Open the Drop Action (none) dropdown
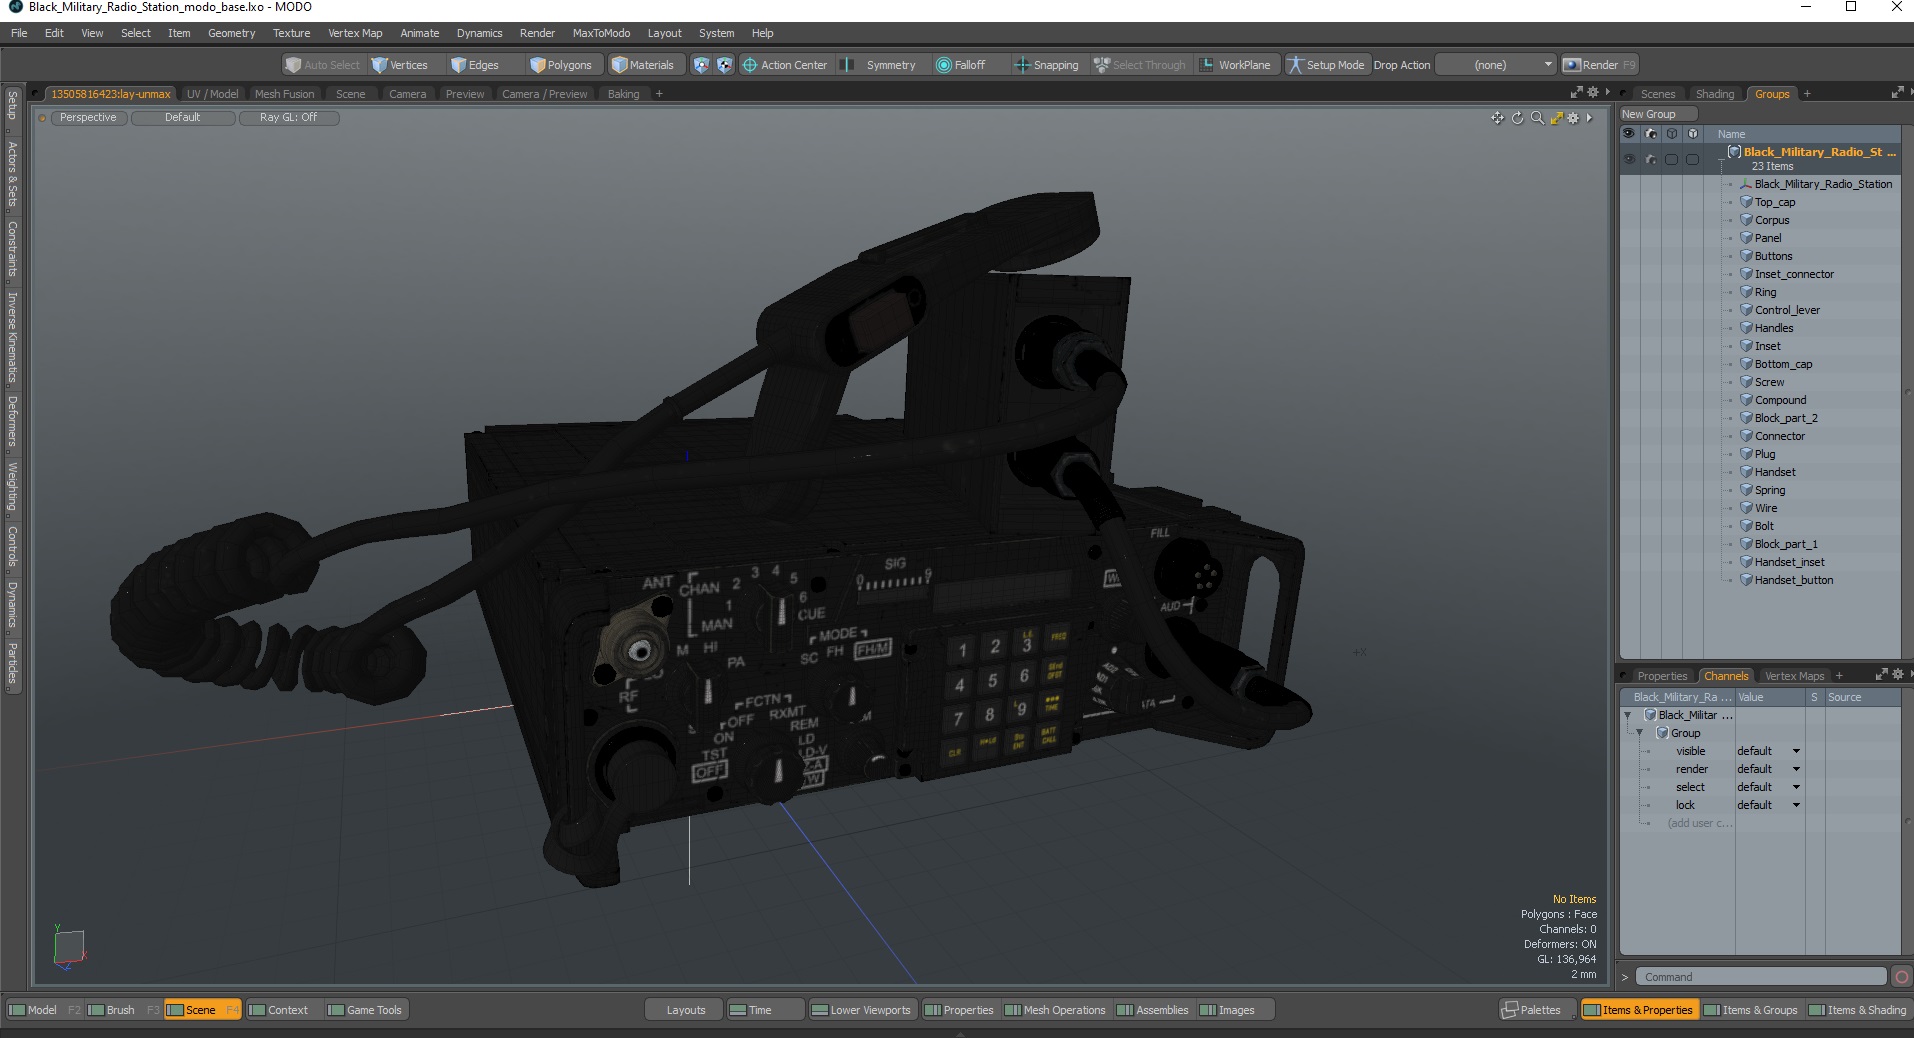This screenshot has height=1038, width=1914. [x=1496, y=65]
